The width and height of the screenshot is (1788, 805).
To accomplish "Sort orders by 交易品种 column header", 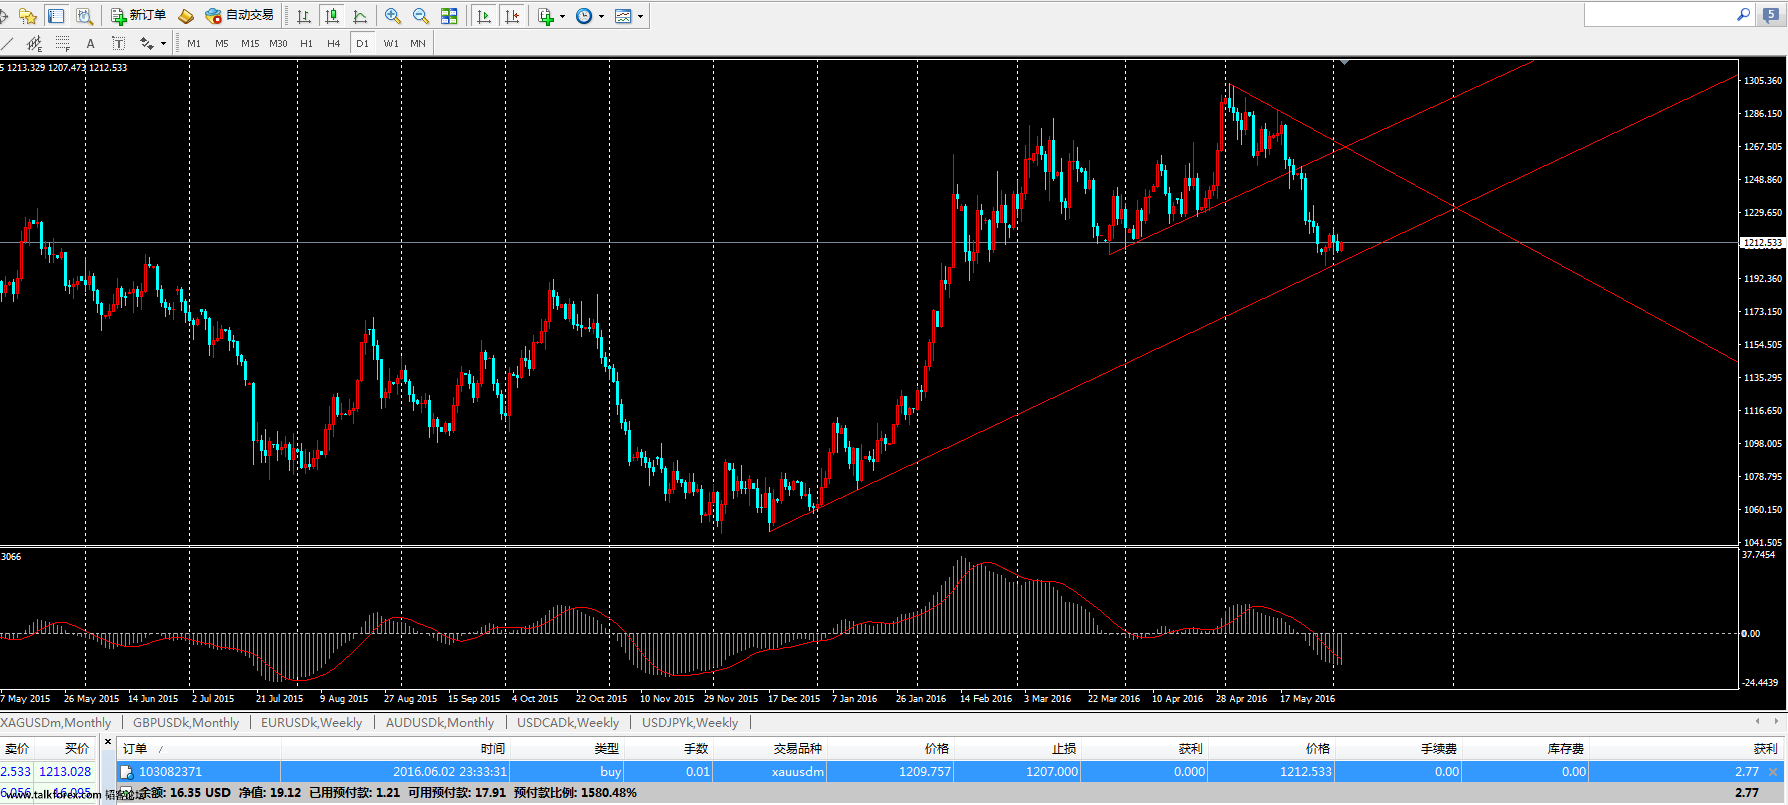I will pos(769,748).
